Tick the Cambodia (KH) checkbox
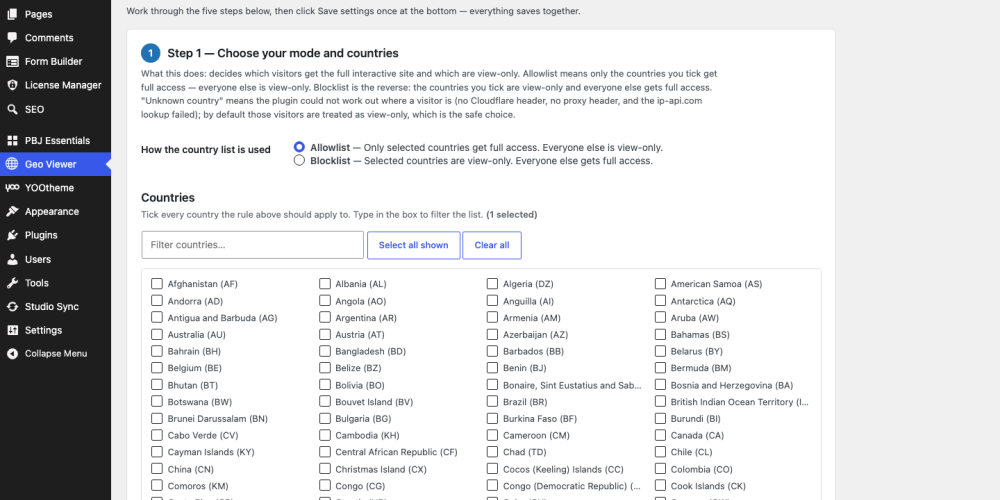Image resolution: width=1000 pixels, height=500 pixels. (x=325, y=435)
